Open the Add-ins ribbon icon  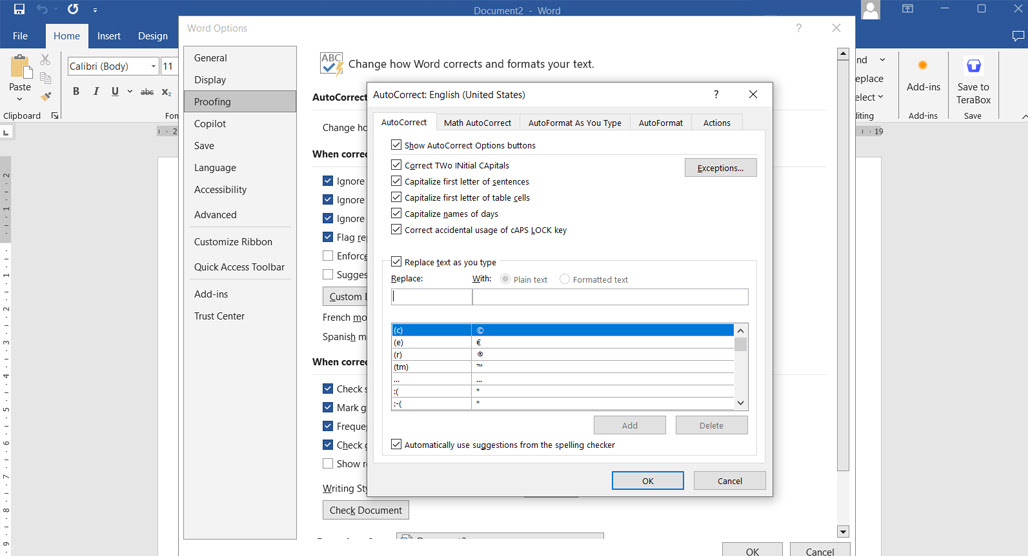922,65
